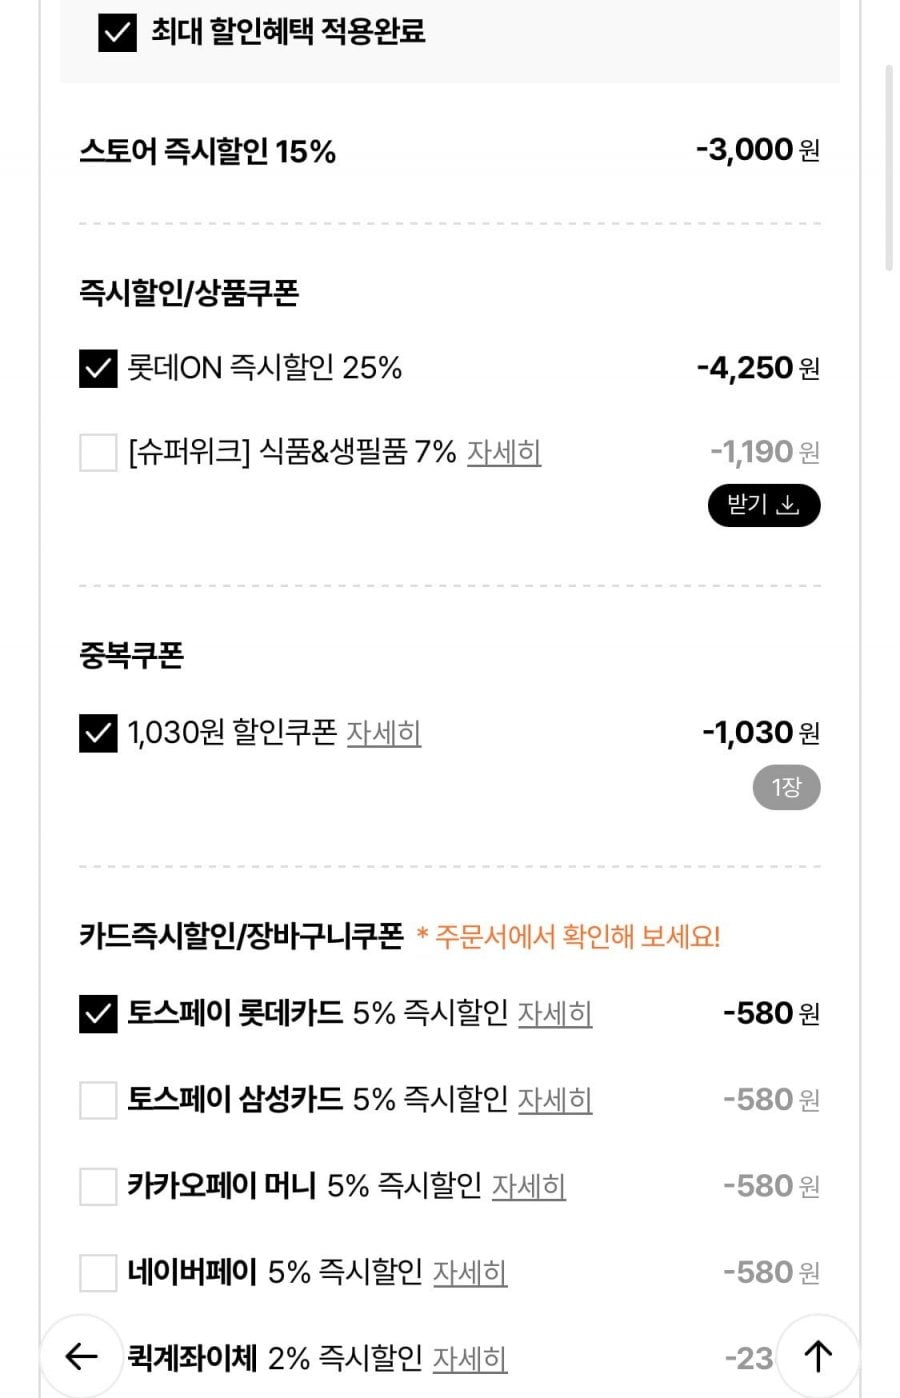Viewport: 900px width, 1398px height.
Task: Open 자세히 link for 카카오페이 머니
Action: [x=528, y=1186]
